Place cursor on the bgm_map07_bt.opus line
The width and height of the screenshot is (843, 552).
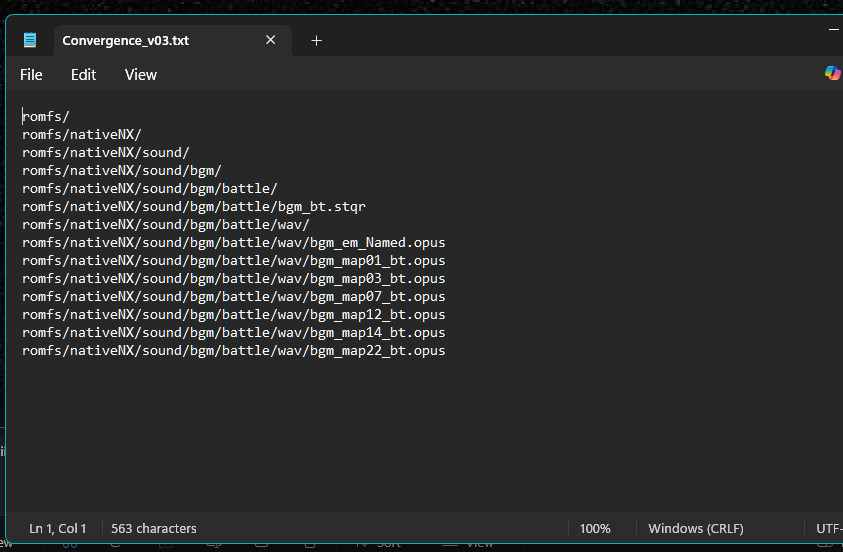click(233, 297)
